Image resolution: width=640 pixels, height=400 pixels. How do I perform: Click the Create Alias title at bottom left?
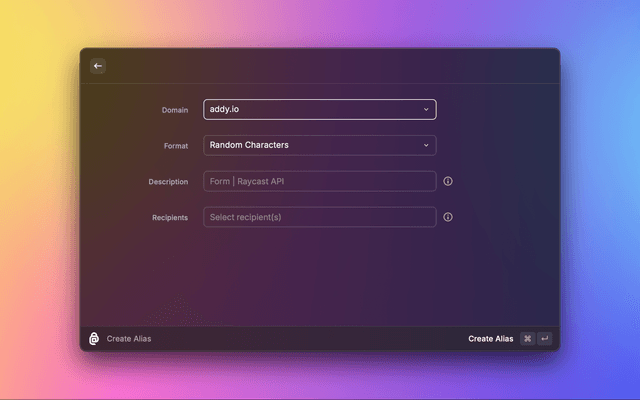tap(129, 339)
